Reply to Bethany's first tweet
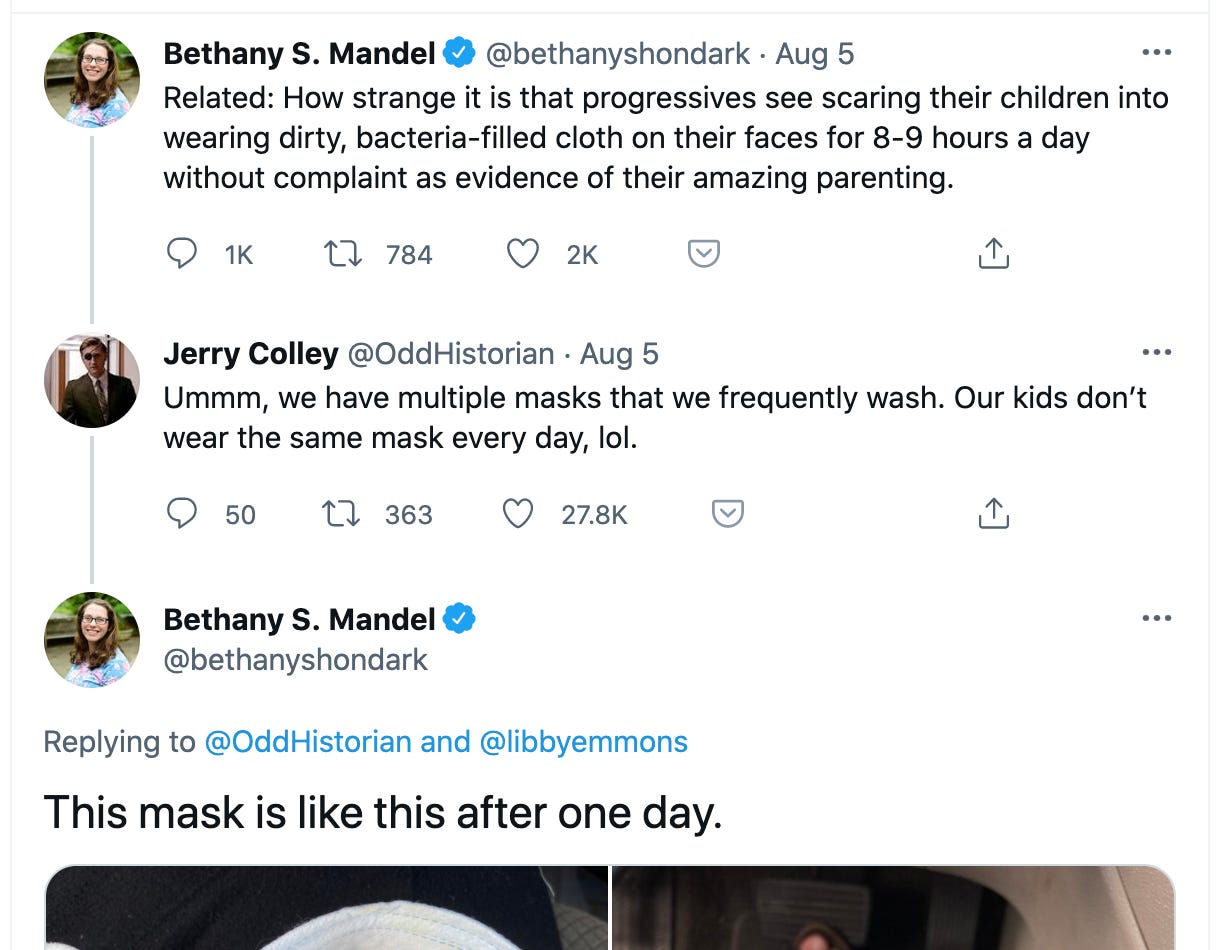This screenshot has height=950, width=1224. (x=181, y=254)
